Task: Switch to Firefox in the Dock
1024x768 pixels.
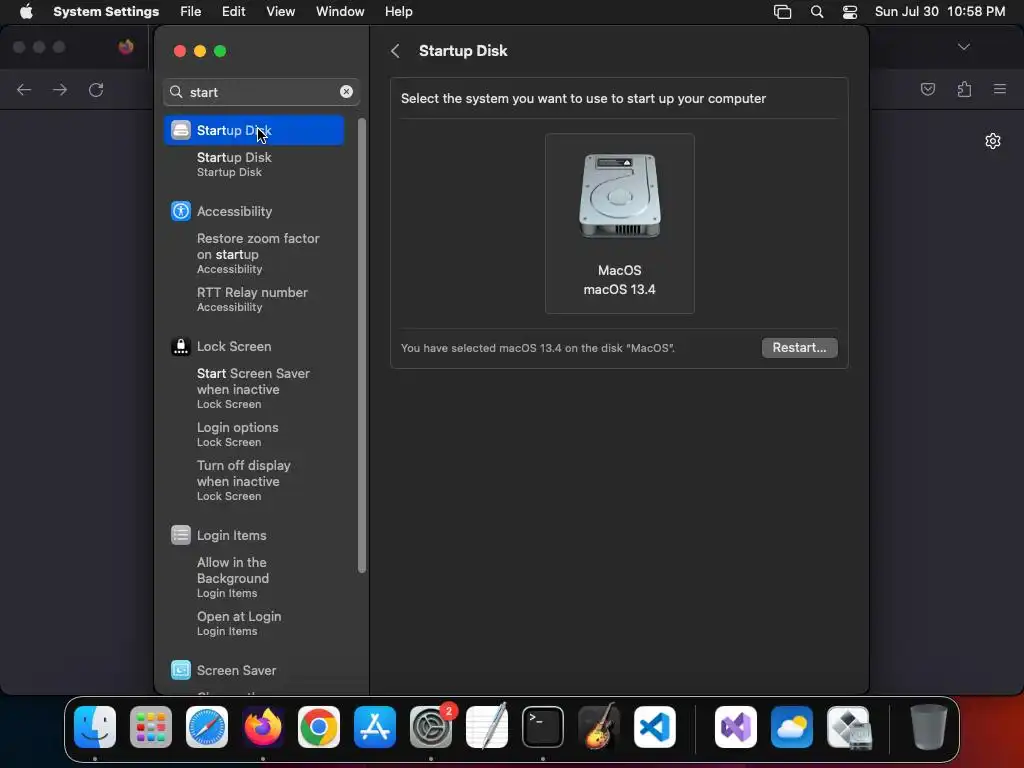Action: [263, 727]
